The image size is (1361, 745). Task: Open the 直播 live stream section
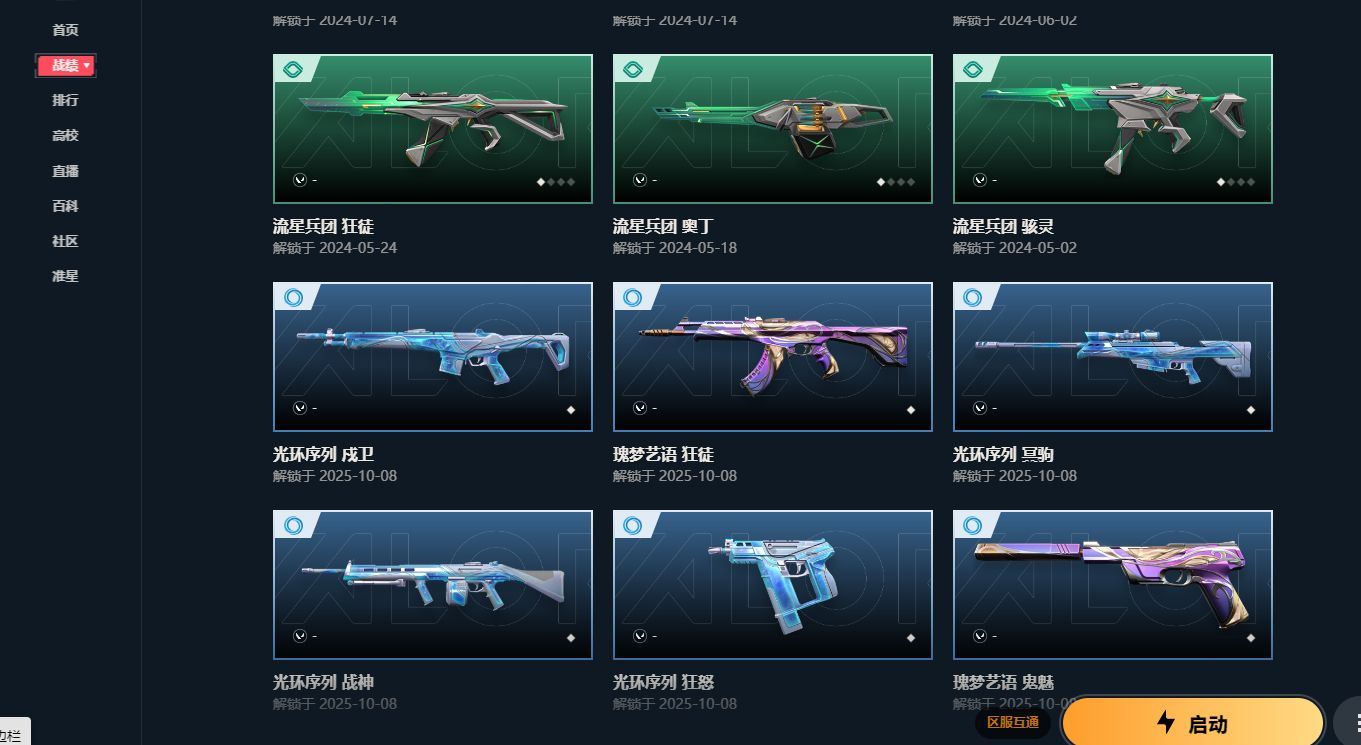click(65, 171)
